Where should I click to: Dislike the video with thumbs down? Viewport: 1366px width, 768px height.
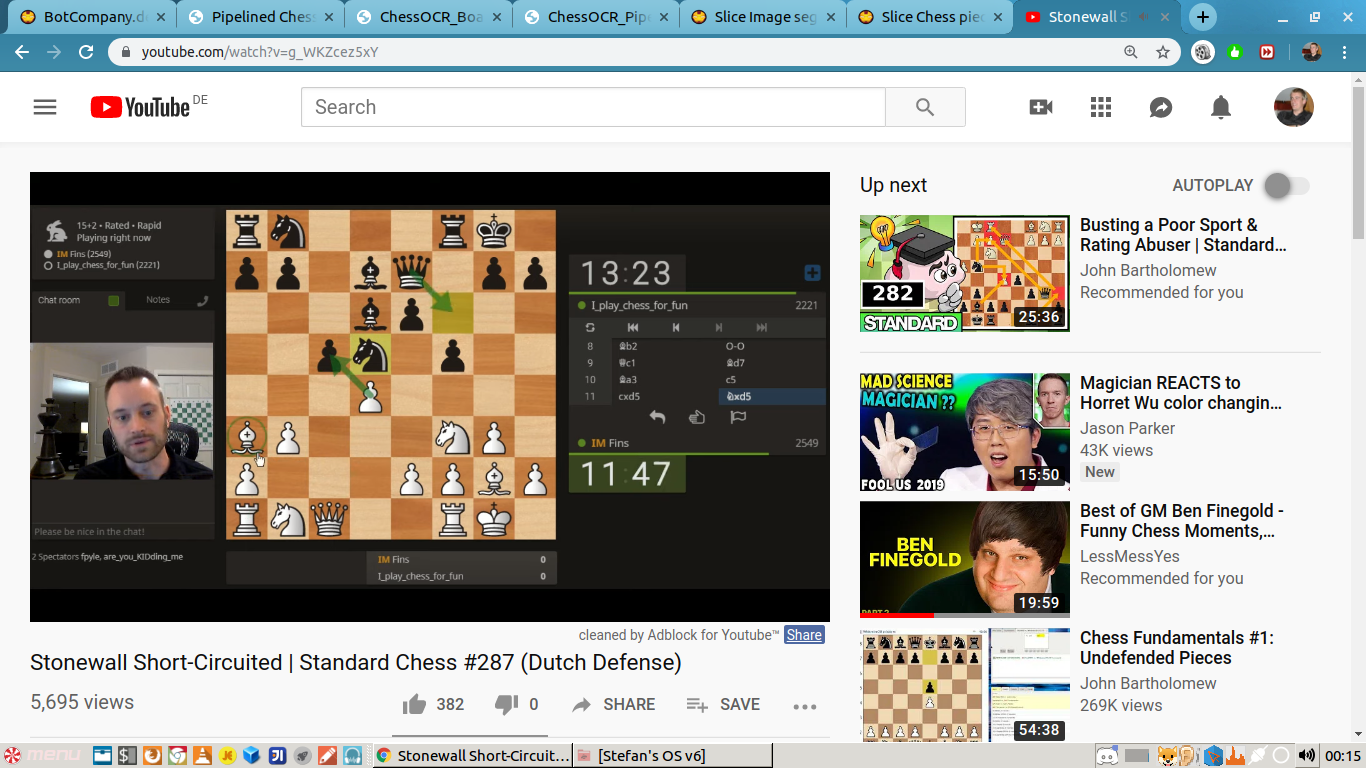point(507,705)
